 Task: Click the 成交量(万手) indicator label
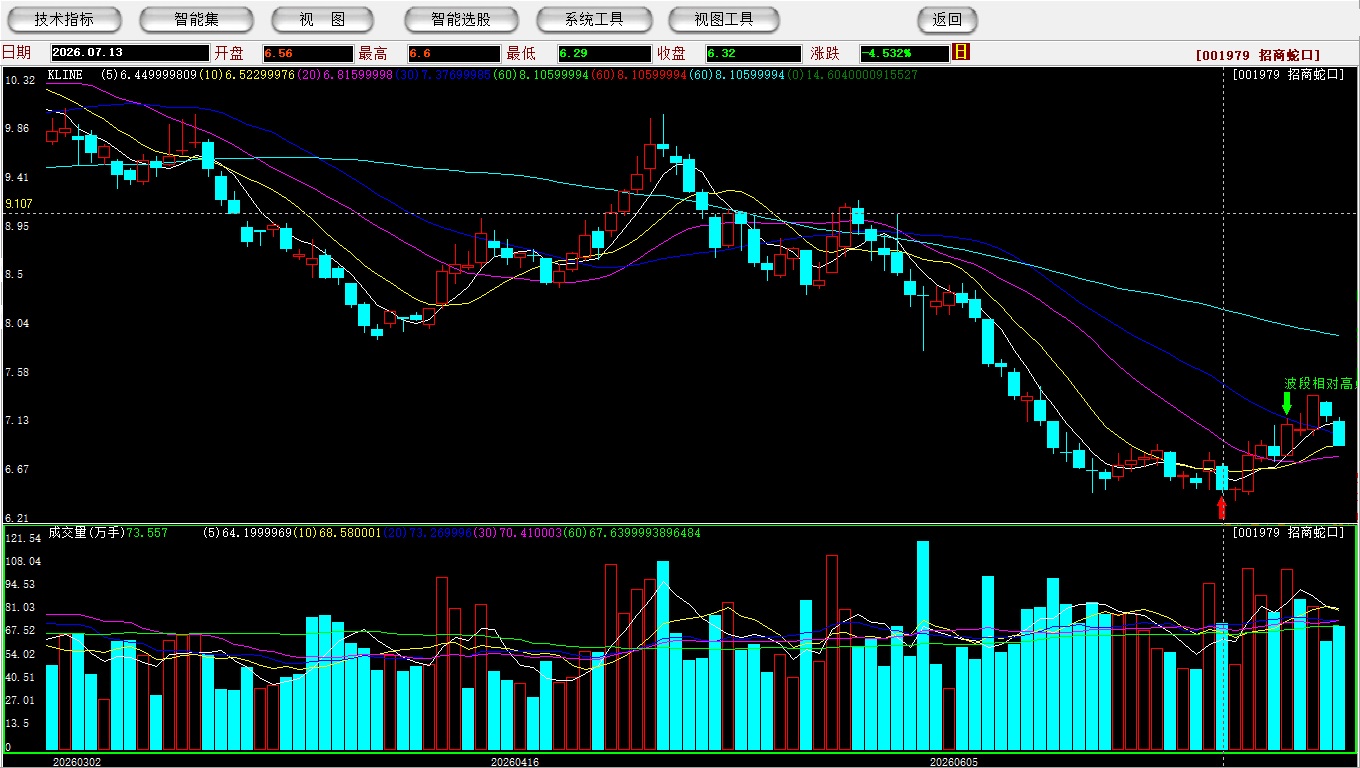[x=87, y=533]
